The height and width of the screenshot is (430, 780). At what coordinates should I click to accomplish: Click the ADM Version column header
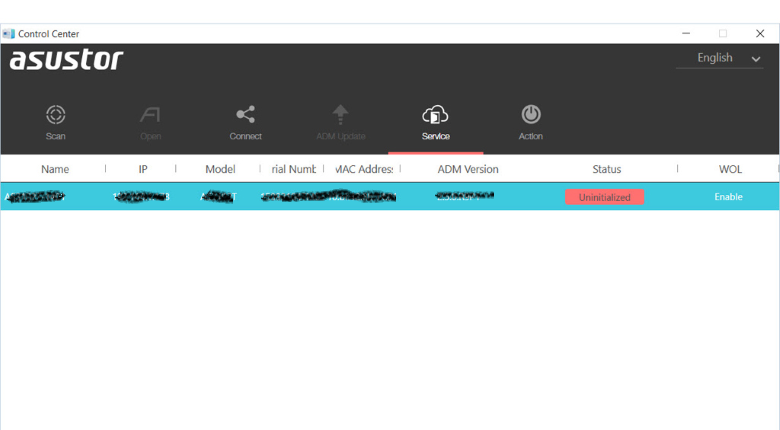click(468, 169)
